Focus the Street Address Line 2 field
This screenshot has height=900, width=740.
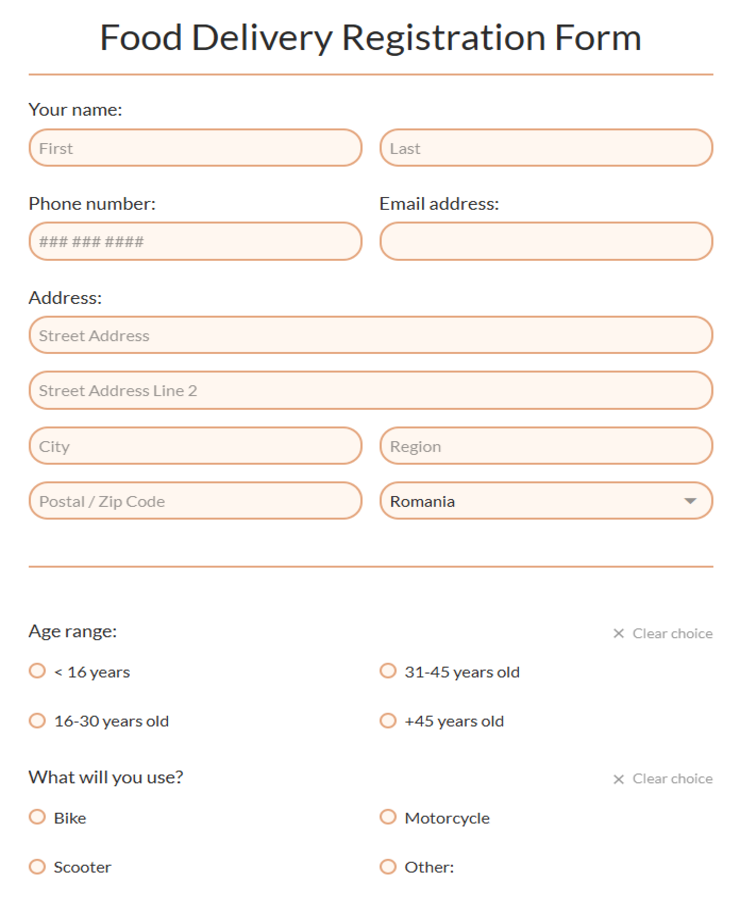coord(370,391)
